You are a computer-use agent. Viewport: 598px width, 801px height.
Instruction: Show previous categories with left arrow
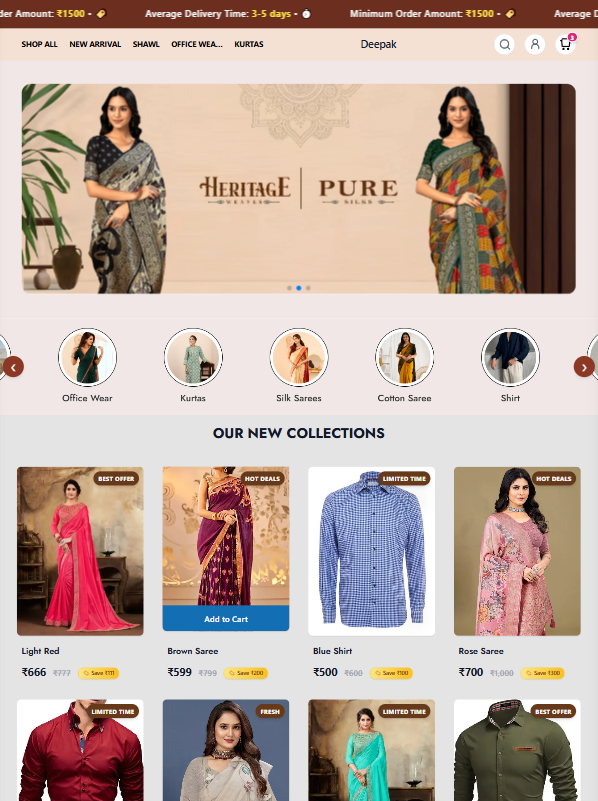[14, 367]
